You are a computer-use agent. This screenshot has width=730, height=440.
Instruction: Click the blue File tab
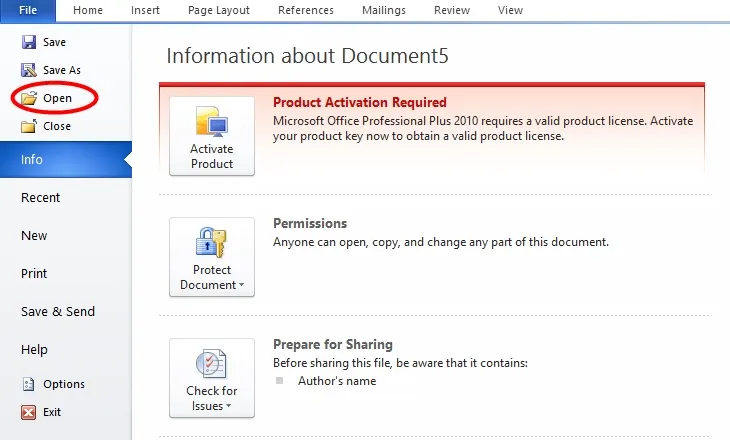coord(28,10)
